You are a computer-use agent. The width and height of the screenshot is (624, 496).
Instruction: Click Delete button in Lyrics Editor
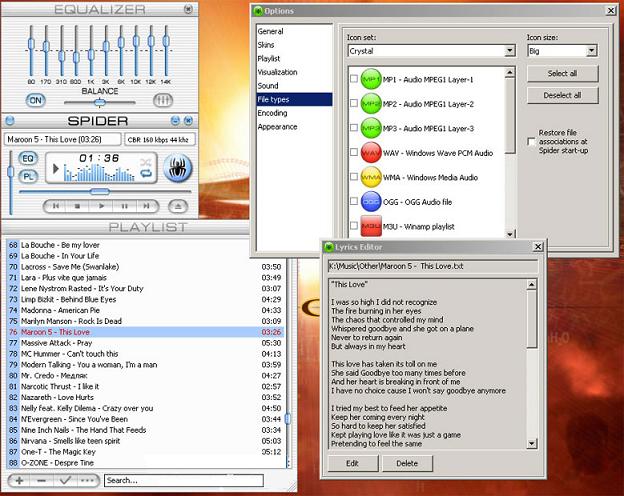(x=407, y=463)
